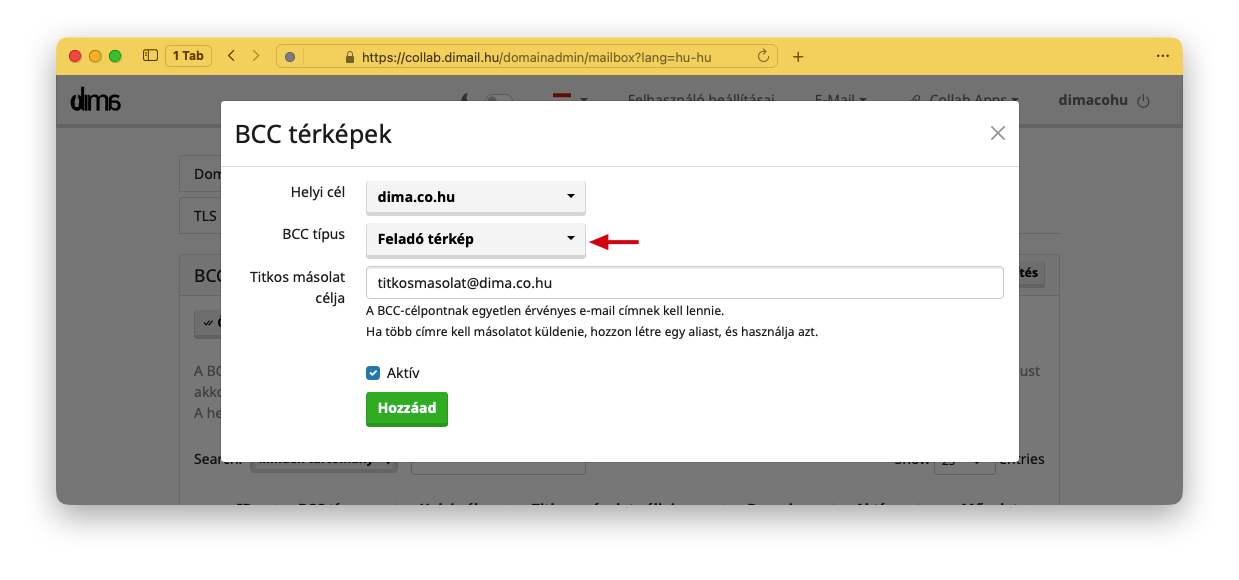The width and height of the screenshot is (1239, 580).
Task: Click the browser forward arrow
Action: coord(256,56)
